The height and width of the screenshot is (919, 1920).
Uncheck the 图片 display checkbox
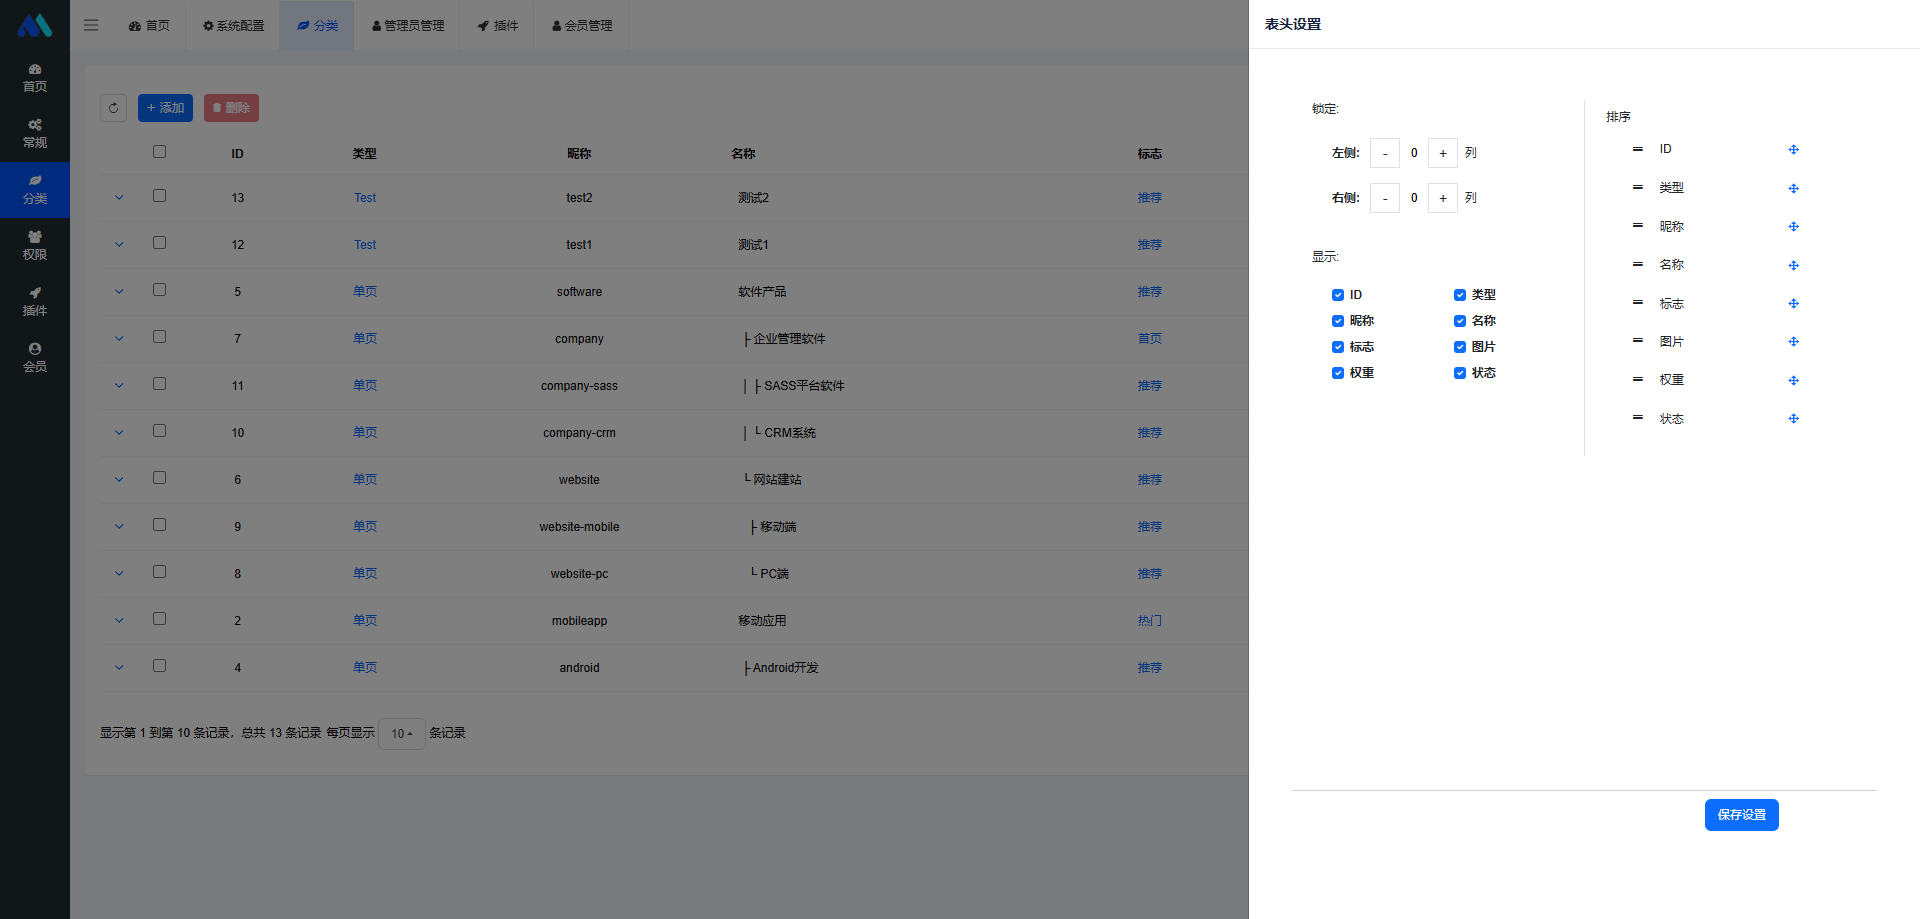pos(1459,347)
